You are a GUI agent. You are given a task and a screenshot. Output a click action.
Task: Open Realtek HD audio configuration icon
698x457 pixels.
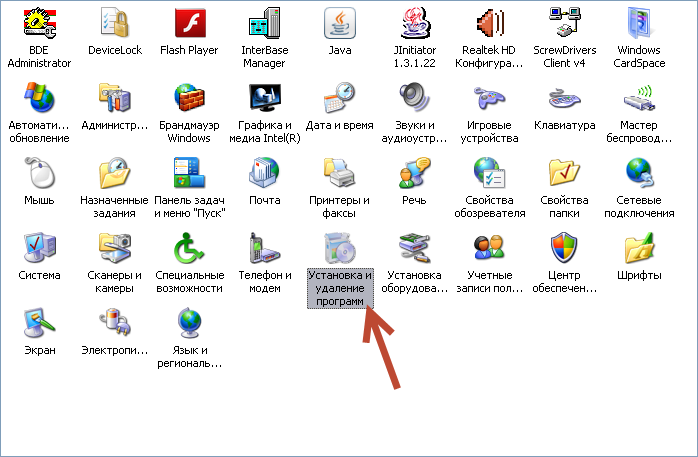(x=490, y=24)
